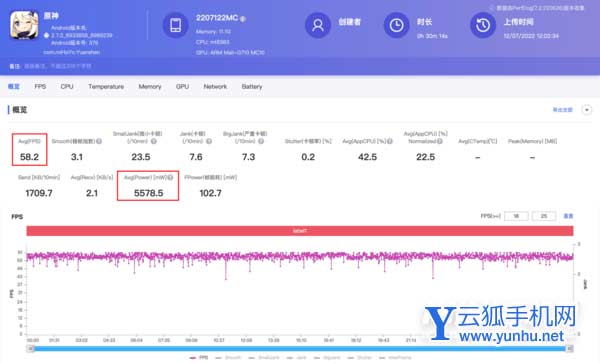Toggle the FPS series in chart legend
The image size is (600, 363).
coord(199,358)
